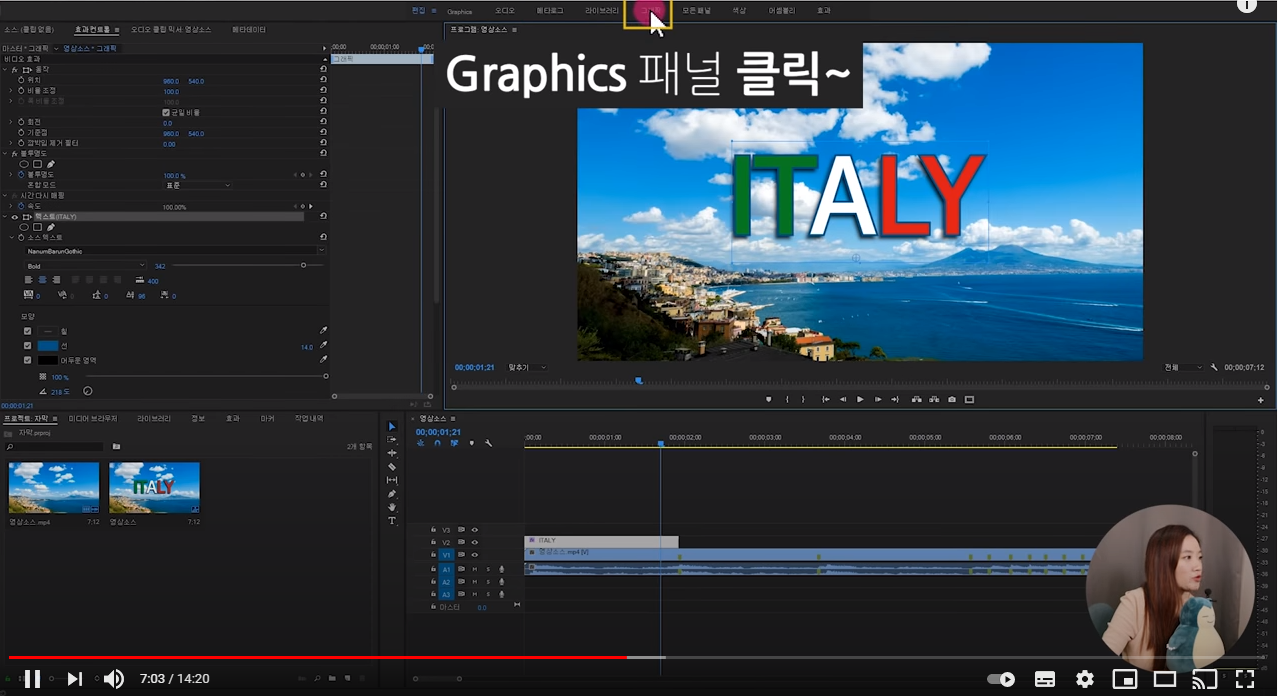Click the stroke color eyedropper
Viewport: 1278px width, 696px height.
point(323,345)
